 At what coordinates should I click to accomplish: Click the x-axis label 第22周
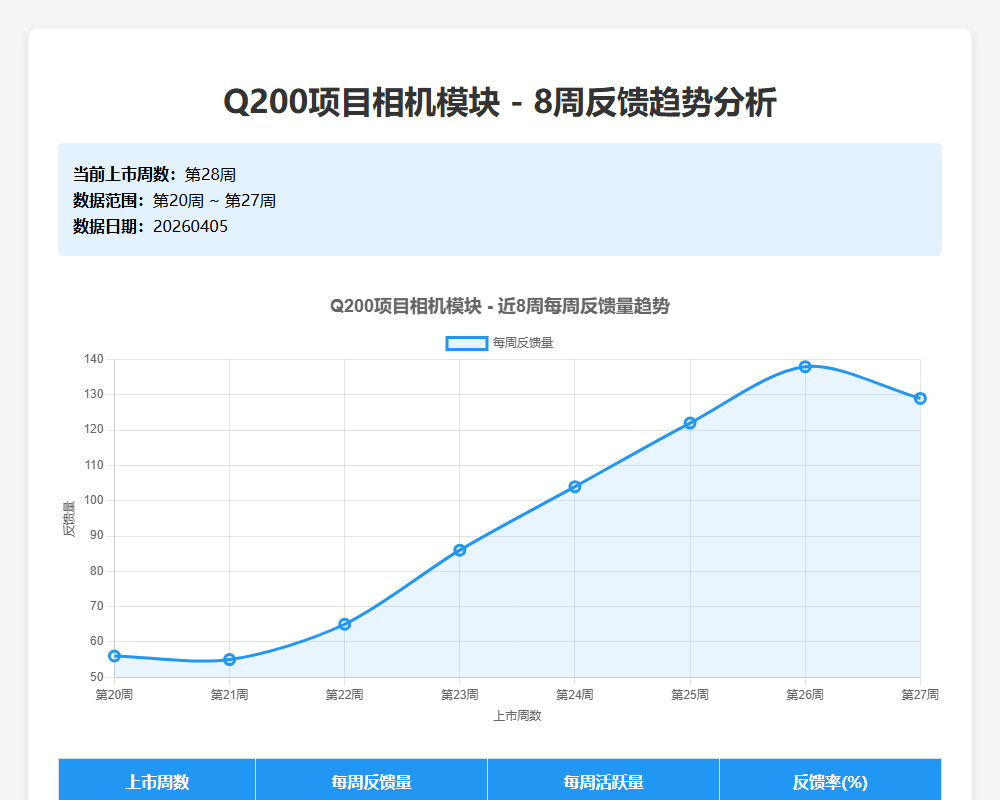click(x=344, y=695)
